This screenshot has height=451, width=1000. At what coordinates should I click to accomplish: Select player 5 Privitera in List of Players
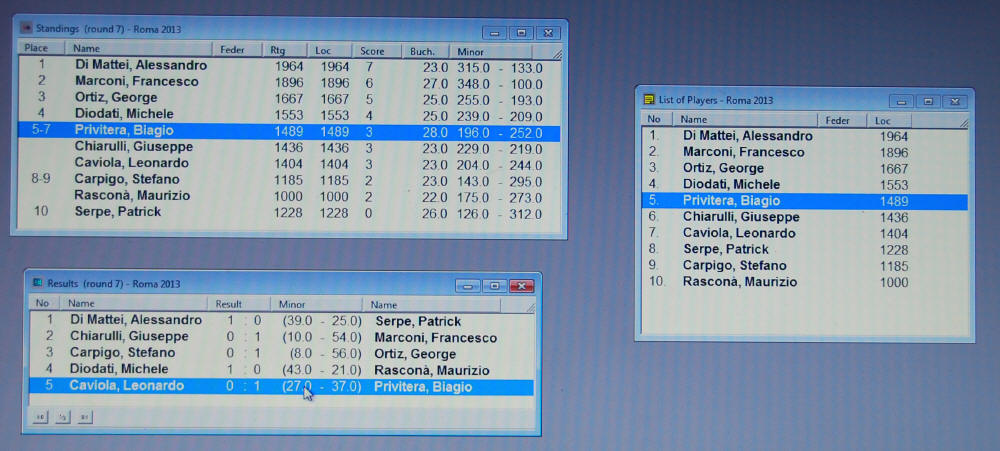click(x=804, y=202)
